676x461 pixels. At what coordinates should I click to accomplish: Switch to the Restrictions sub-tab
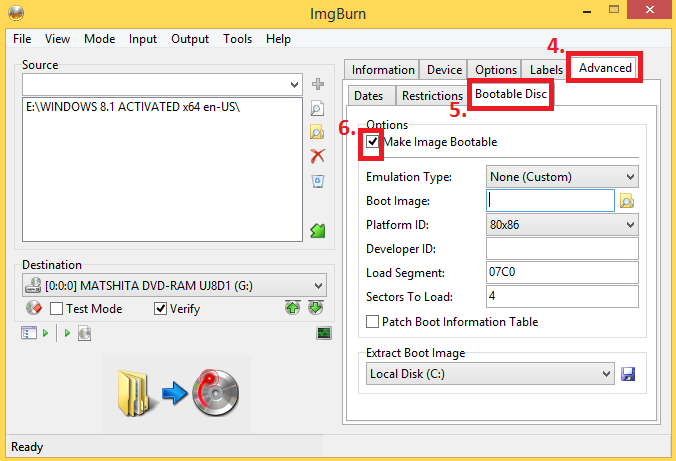coord(432,95)
